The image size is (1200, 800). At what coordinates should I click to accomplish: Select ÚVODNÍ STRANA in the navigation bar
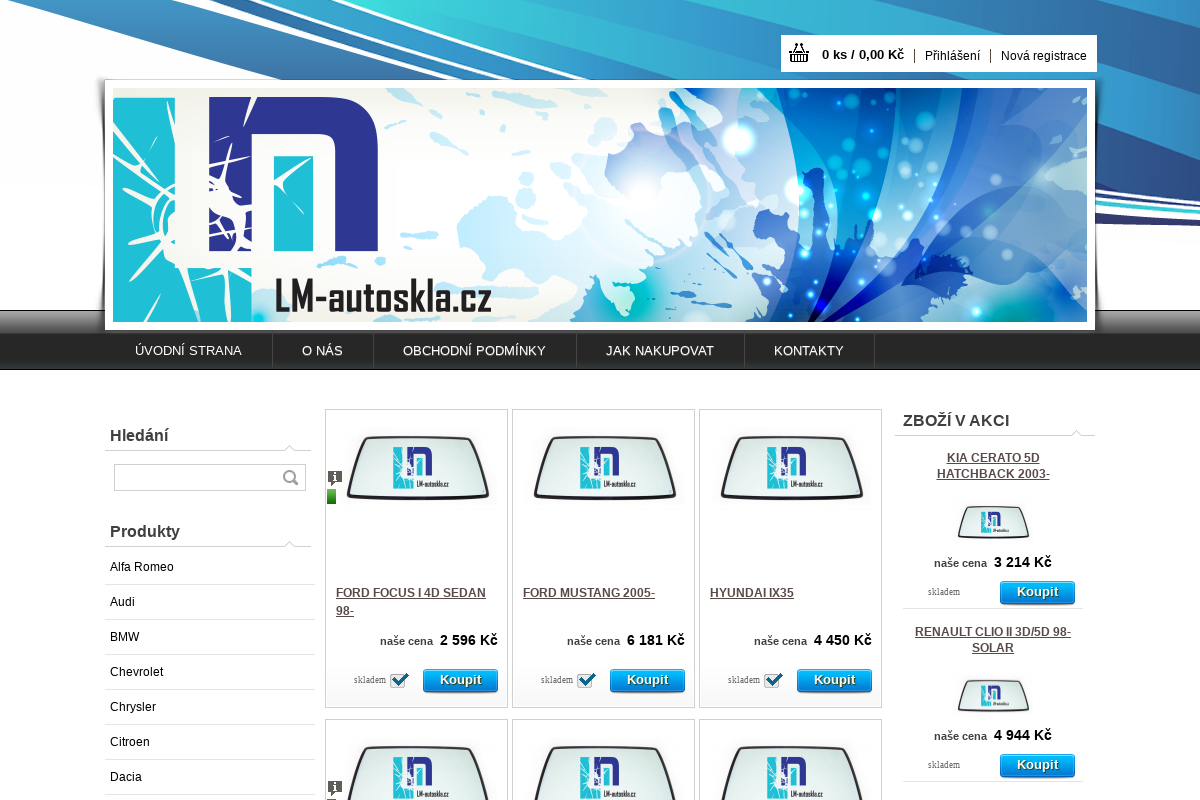tap(188, 350)
